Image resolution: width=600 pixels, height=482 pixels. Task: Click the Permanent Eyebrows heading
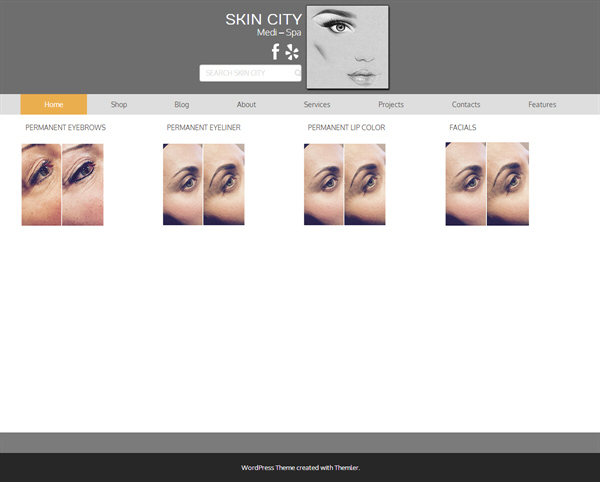(65, 127)
